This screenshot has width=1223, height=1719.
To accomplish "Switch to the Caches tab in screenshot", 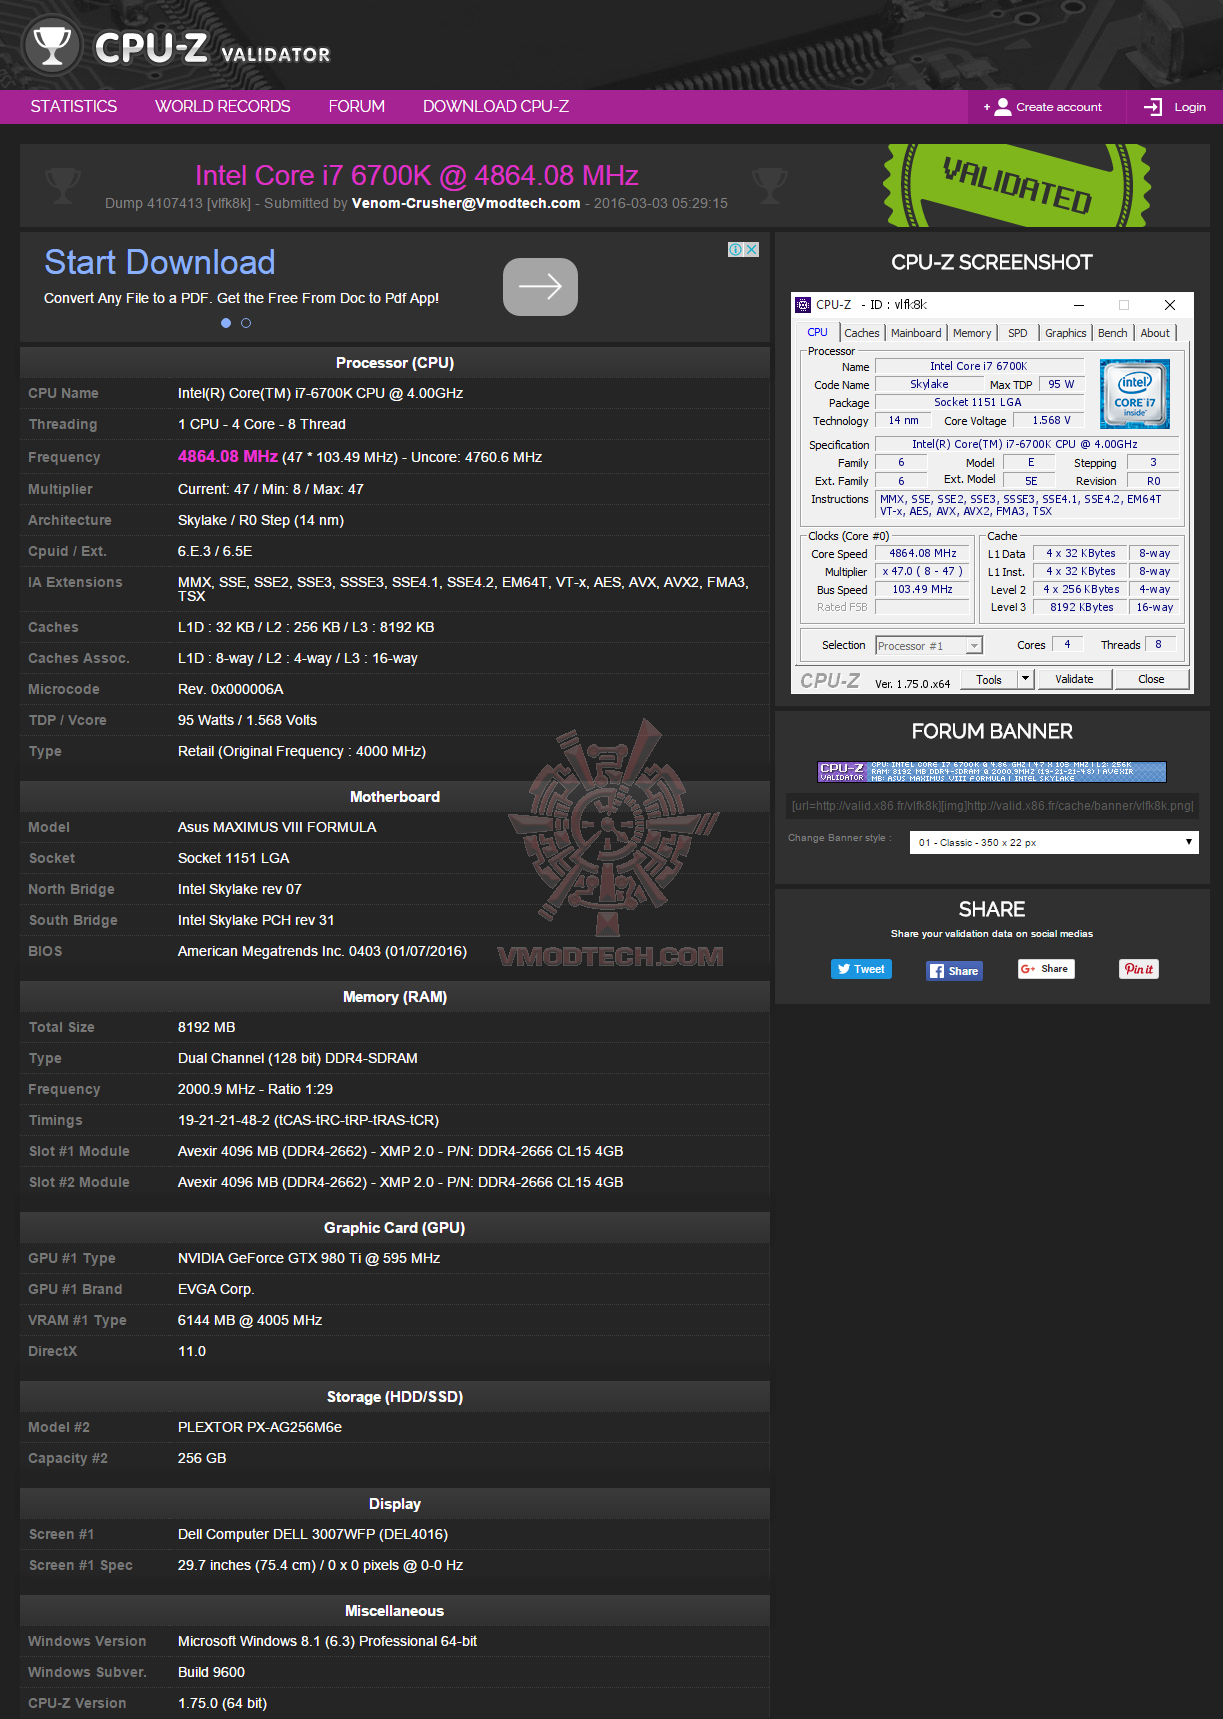I will point(861,333).
